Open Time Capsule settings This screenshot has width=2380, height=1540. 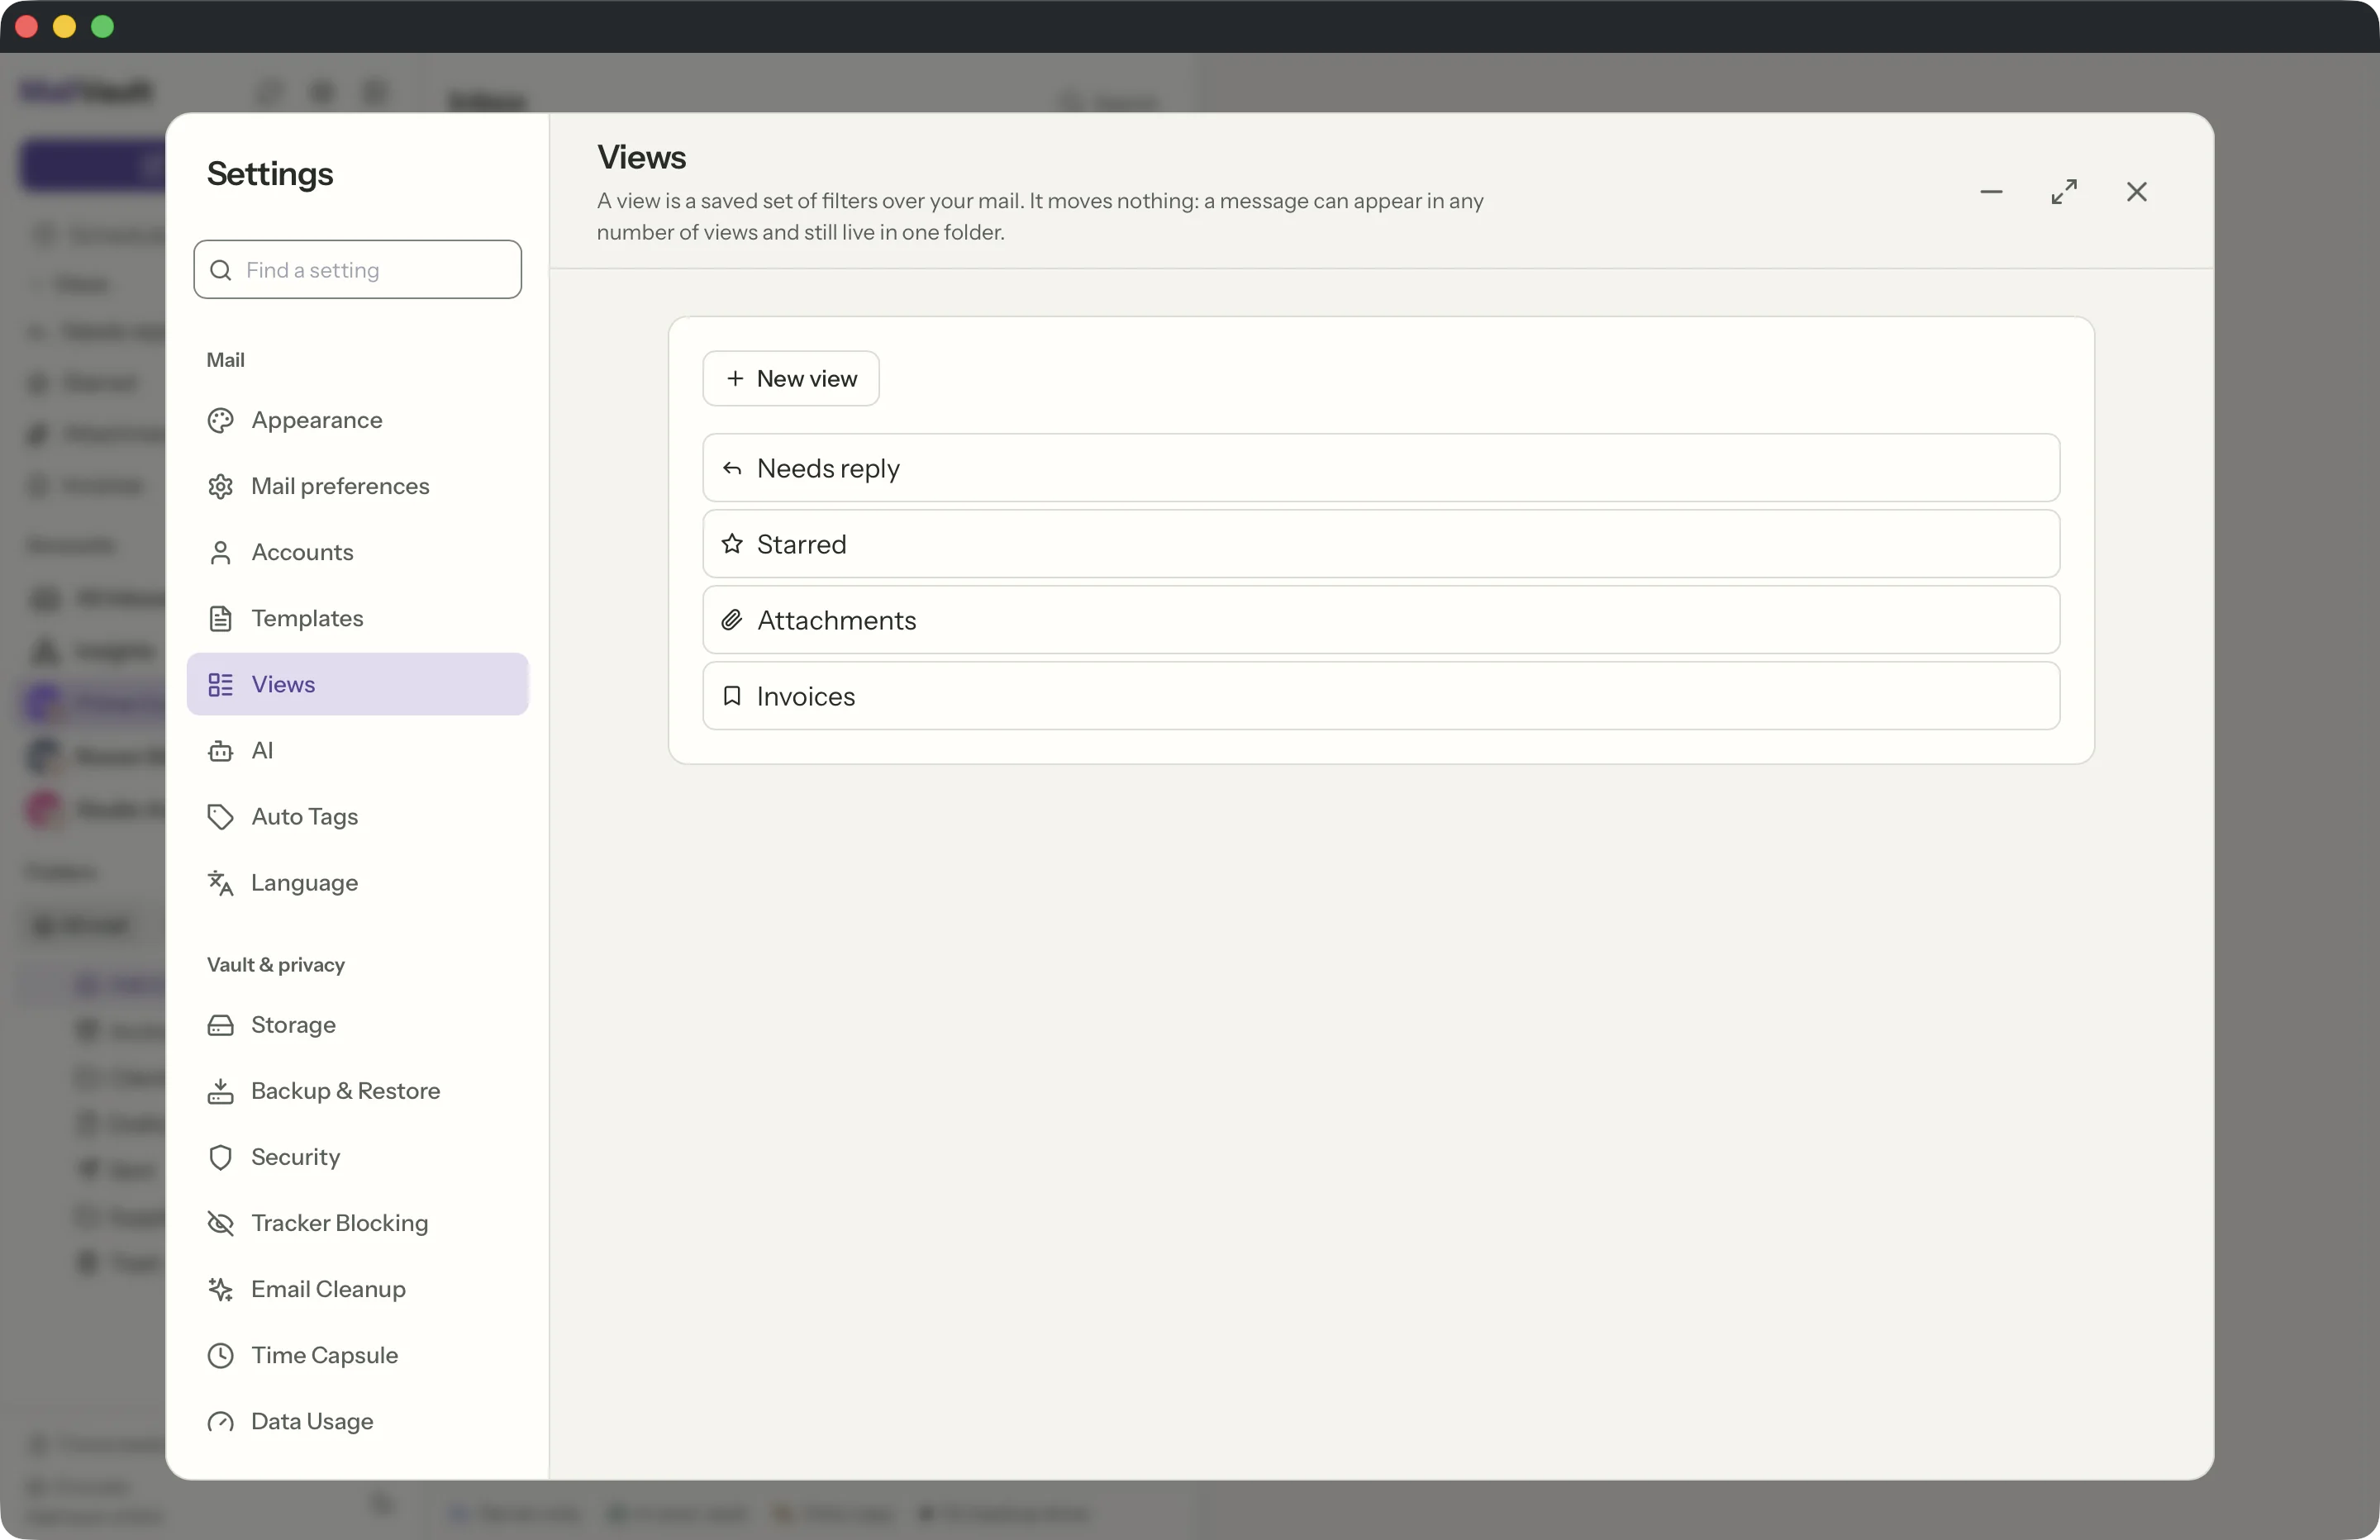(357, 1355)
